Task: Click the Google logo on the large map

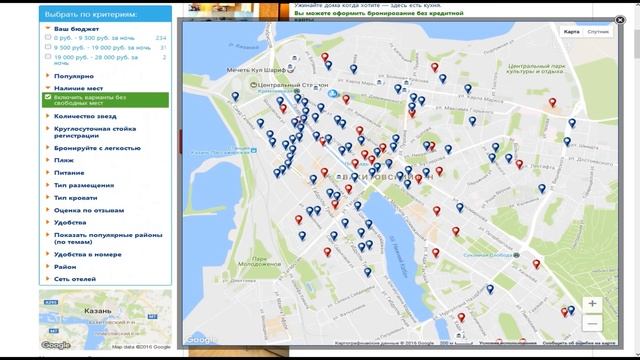Action: (200, 339)
